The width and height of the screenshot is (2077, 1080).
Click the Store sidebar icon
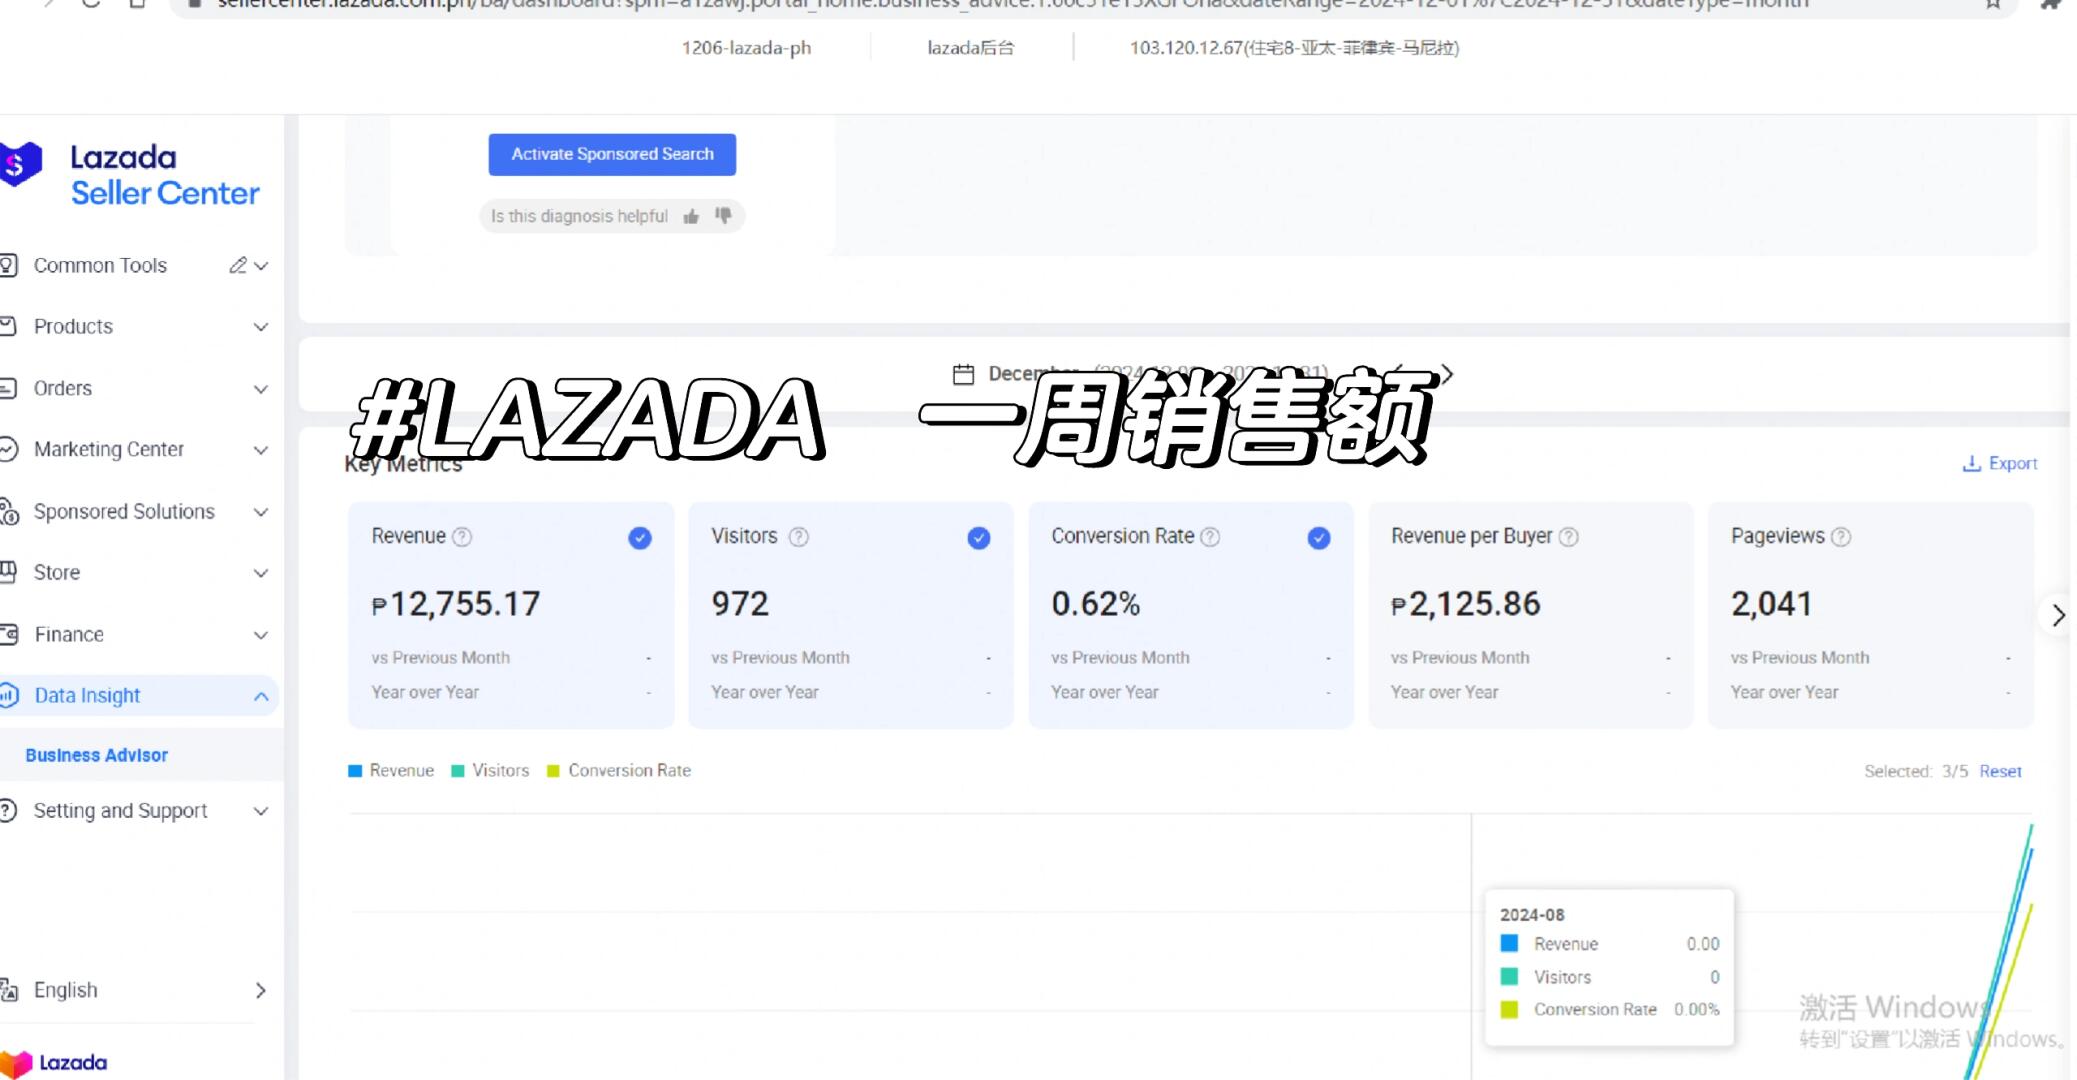tap(8, 572)
